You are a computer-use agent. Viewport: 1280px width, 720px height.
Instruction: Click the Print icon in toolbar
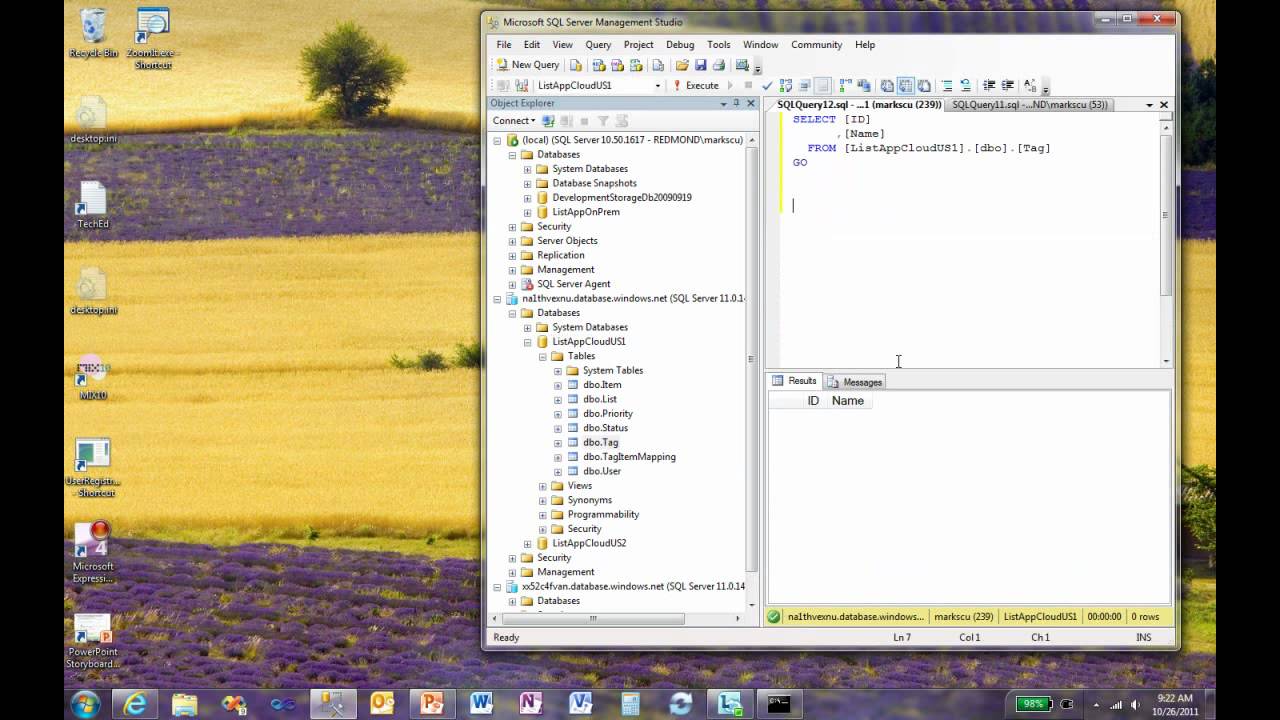[718, 65]
